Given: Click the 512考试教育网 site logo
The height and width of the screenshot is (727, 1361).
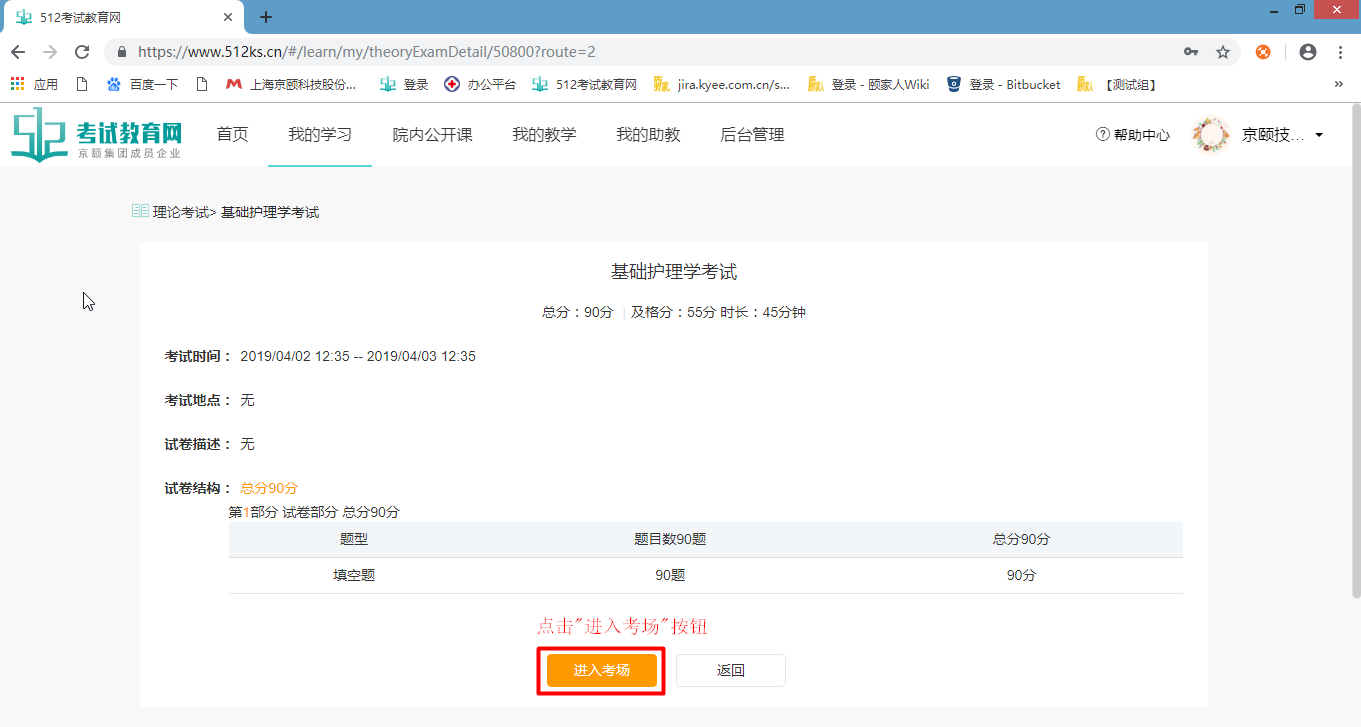Looking at the screenshot, I should 96,135.
